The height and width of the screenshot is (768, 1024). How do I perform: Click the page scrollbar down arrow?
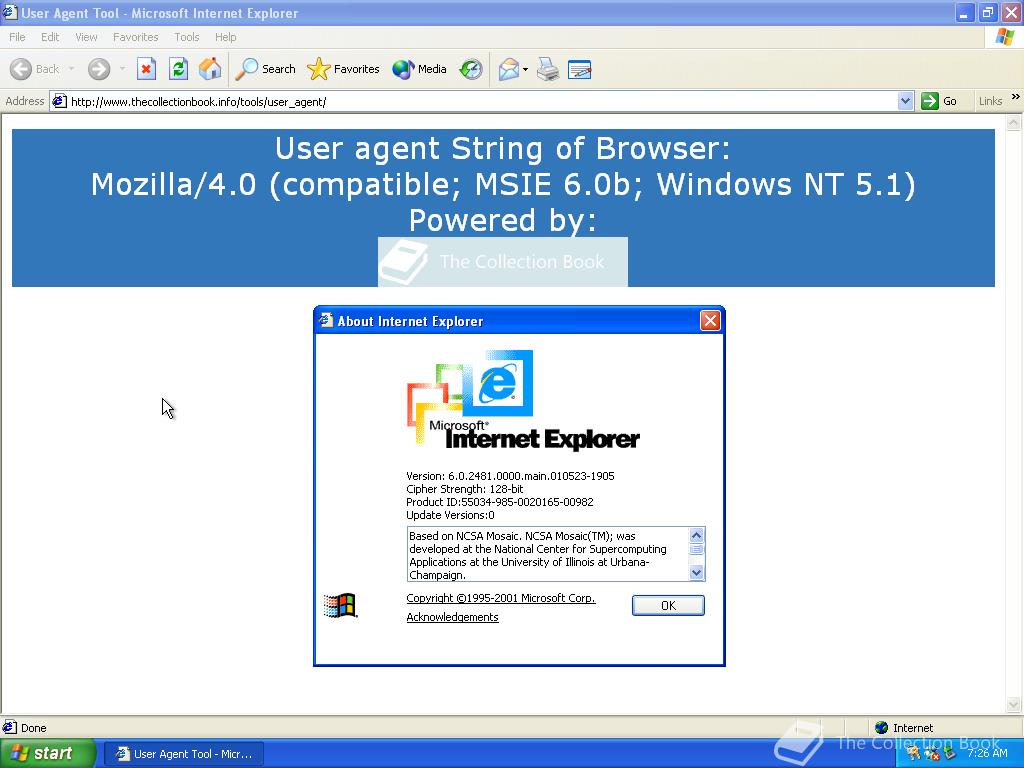coord(1014,704)
